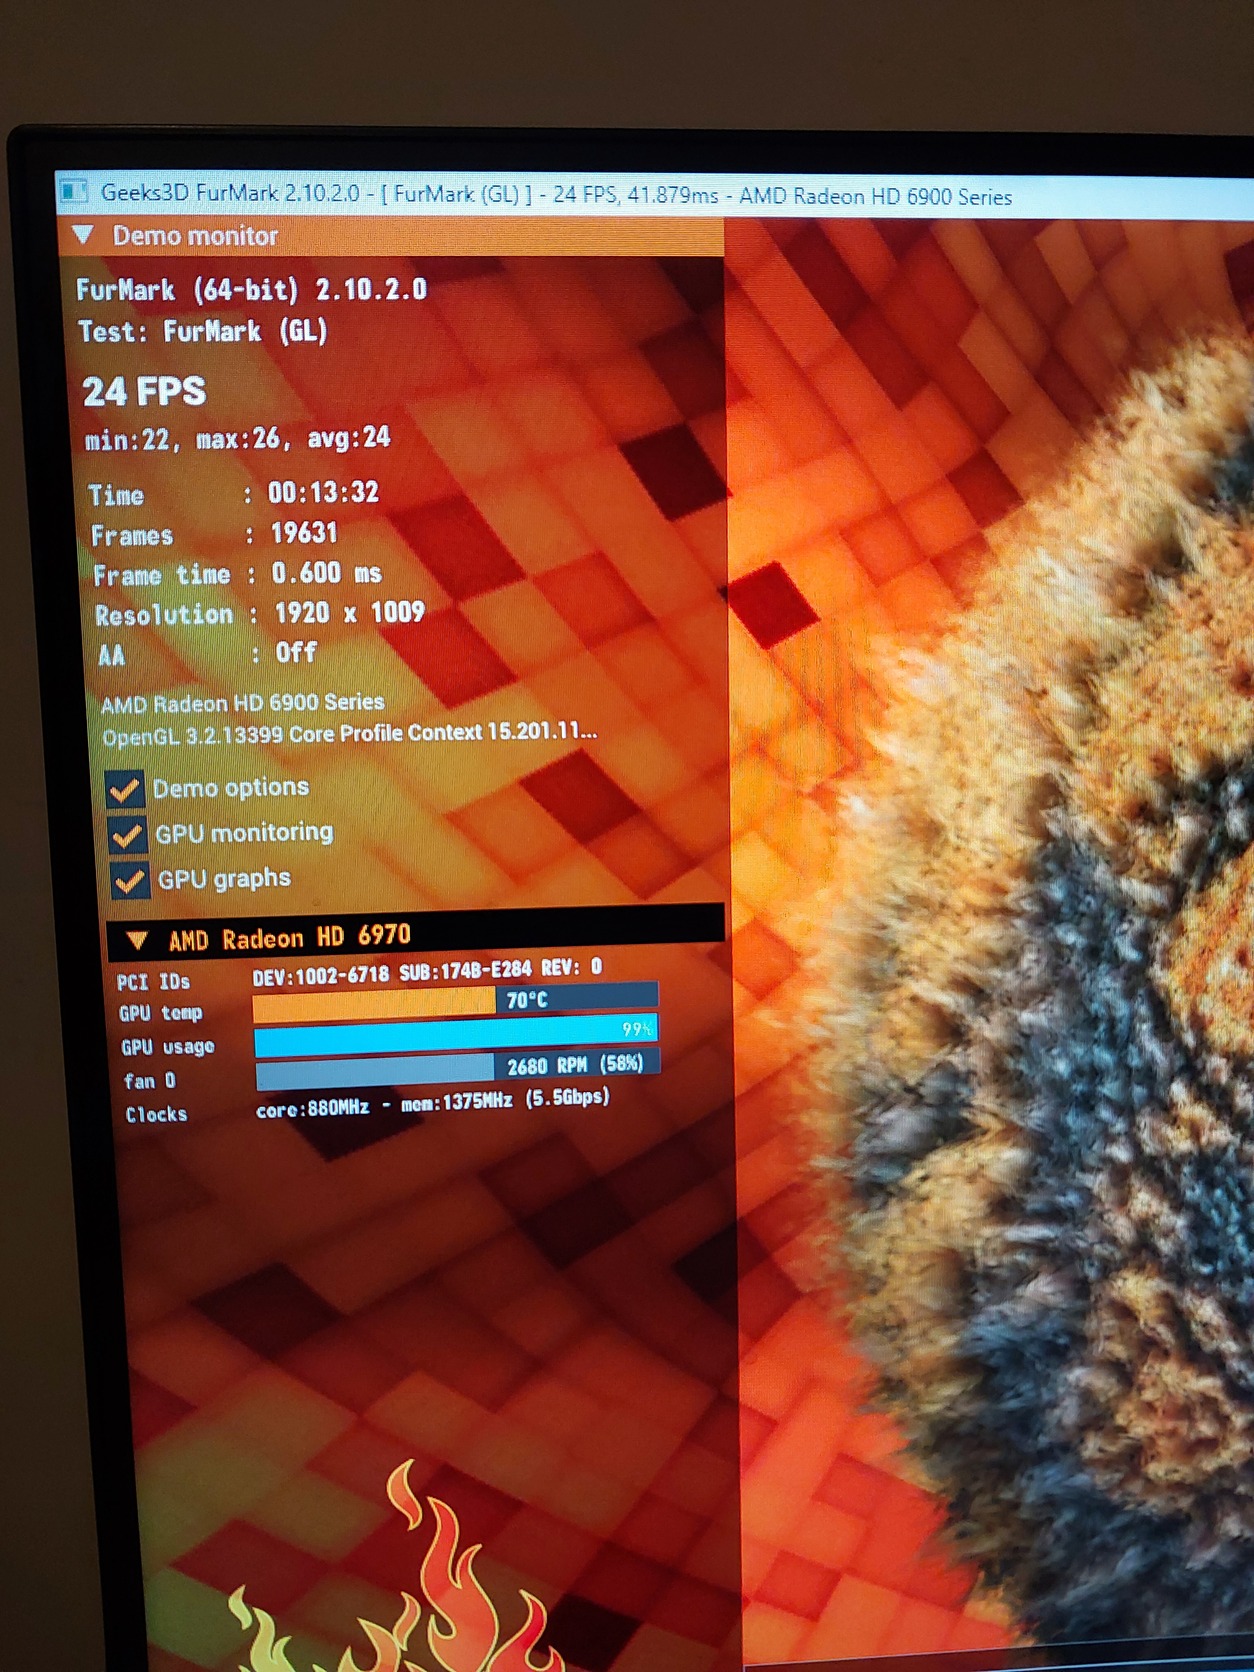Click the OpenGL 3.2.13399 Core Profile Context line
The height and width of the screenshot is (1672, 1254).
[x=350, y=733]
